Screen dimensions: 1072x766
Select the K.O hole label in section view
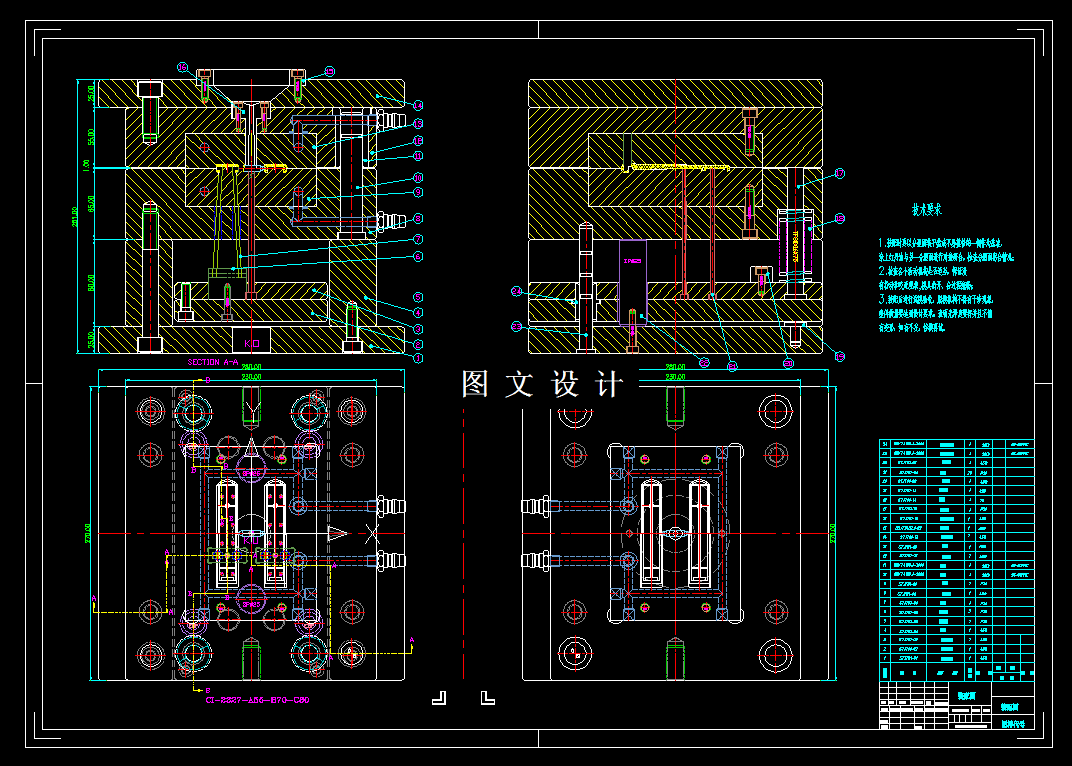tap(252, 343)
